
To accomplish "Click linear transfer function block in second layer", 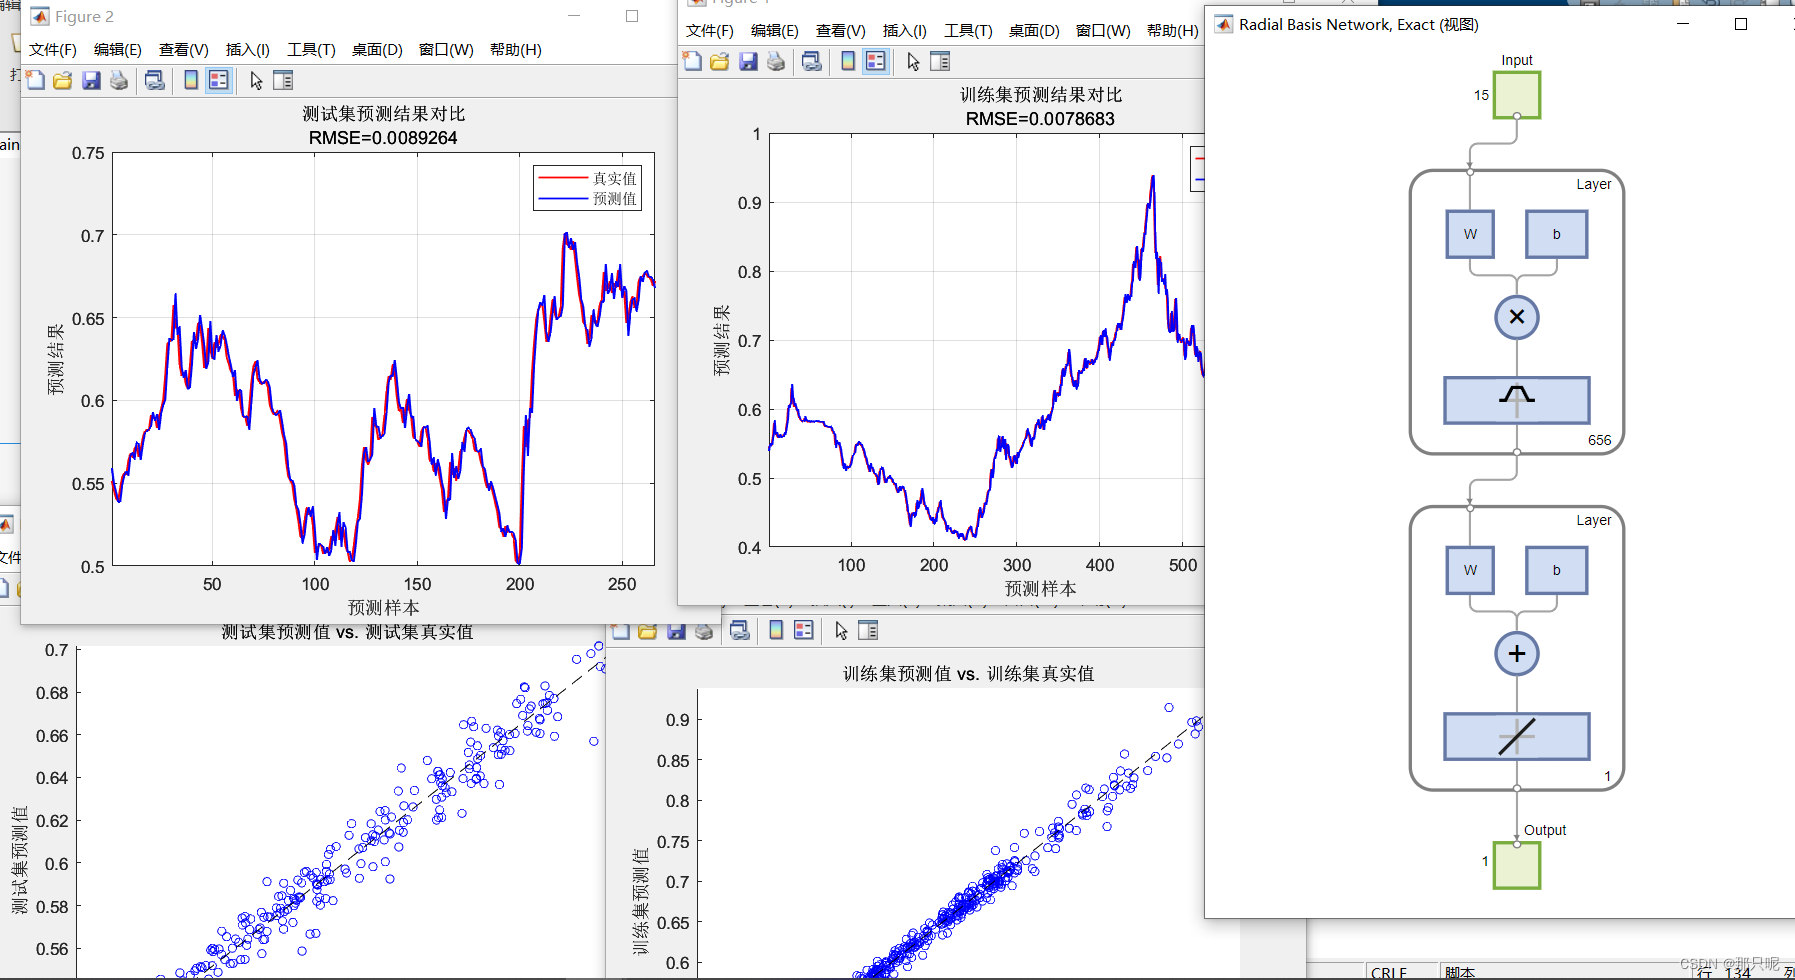I will (1517, 736).
